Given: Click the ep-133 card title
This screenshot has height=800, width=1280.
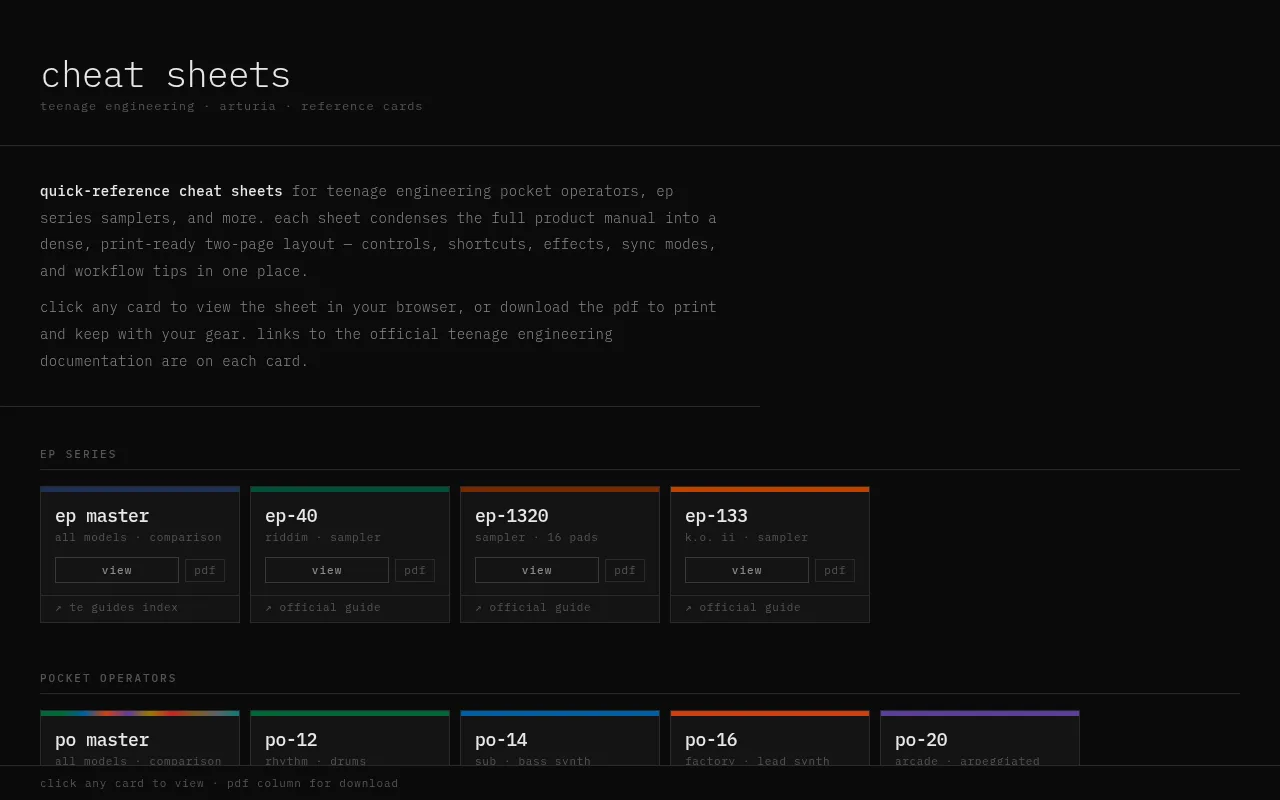Looking at the screenshot, I should tap(716, 516).
